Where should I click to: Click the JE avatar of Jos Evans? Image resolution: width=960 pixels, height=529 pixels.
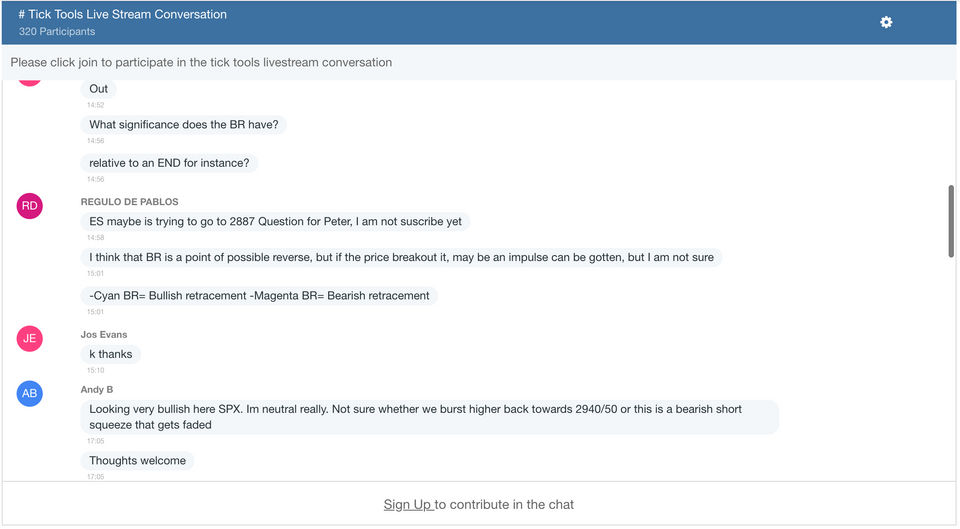30,339
